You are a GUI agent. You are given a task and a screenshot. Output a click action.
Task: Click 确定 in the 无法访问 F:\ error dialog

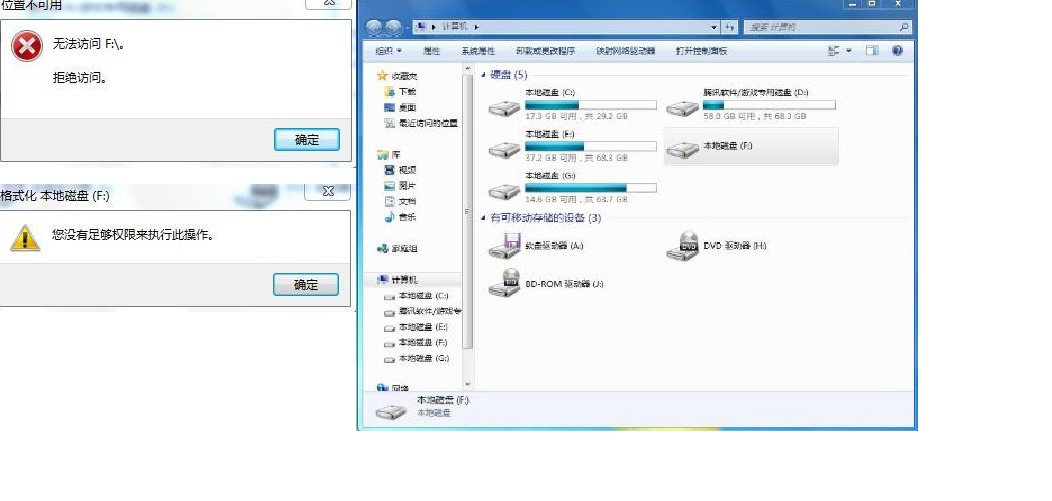click(307, 140)
